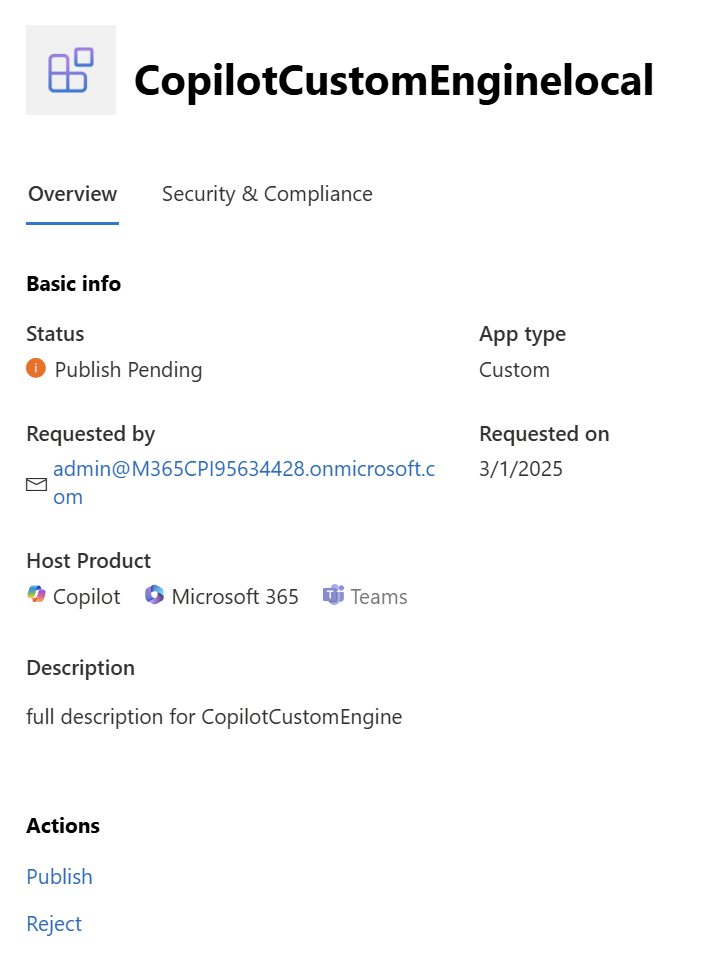Click the orange Publish Pending status icon
The height and width of the screenshot is (960, 711).
pos(36,369)
